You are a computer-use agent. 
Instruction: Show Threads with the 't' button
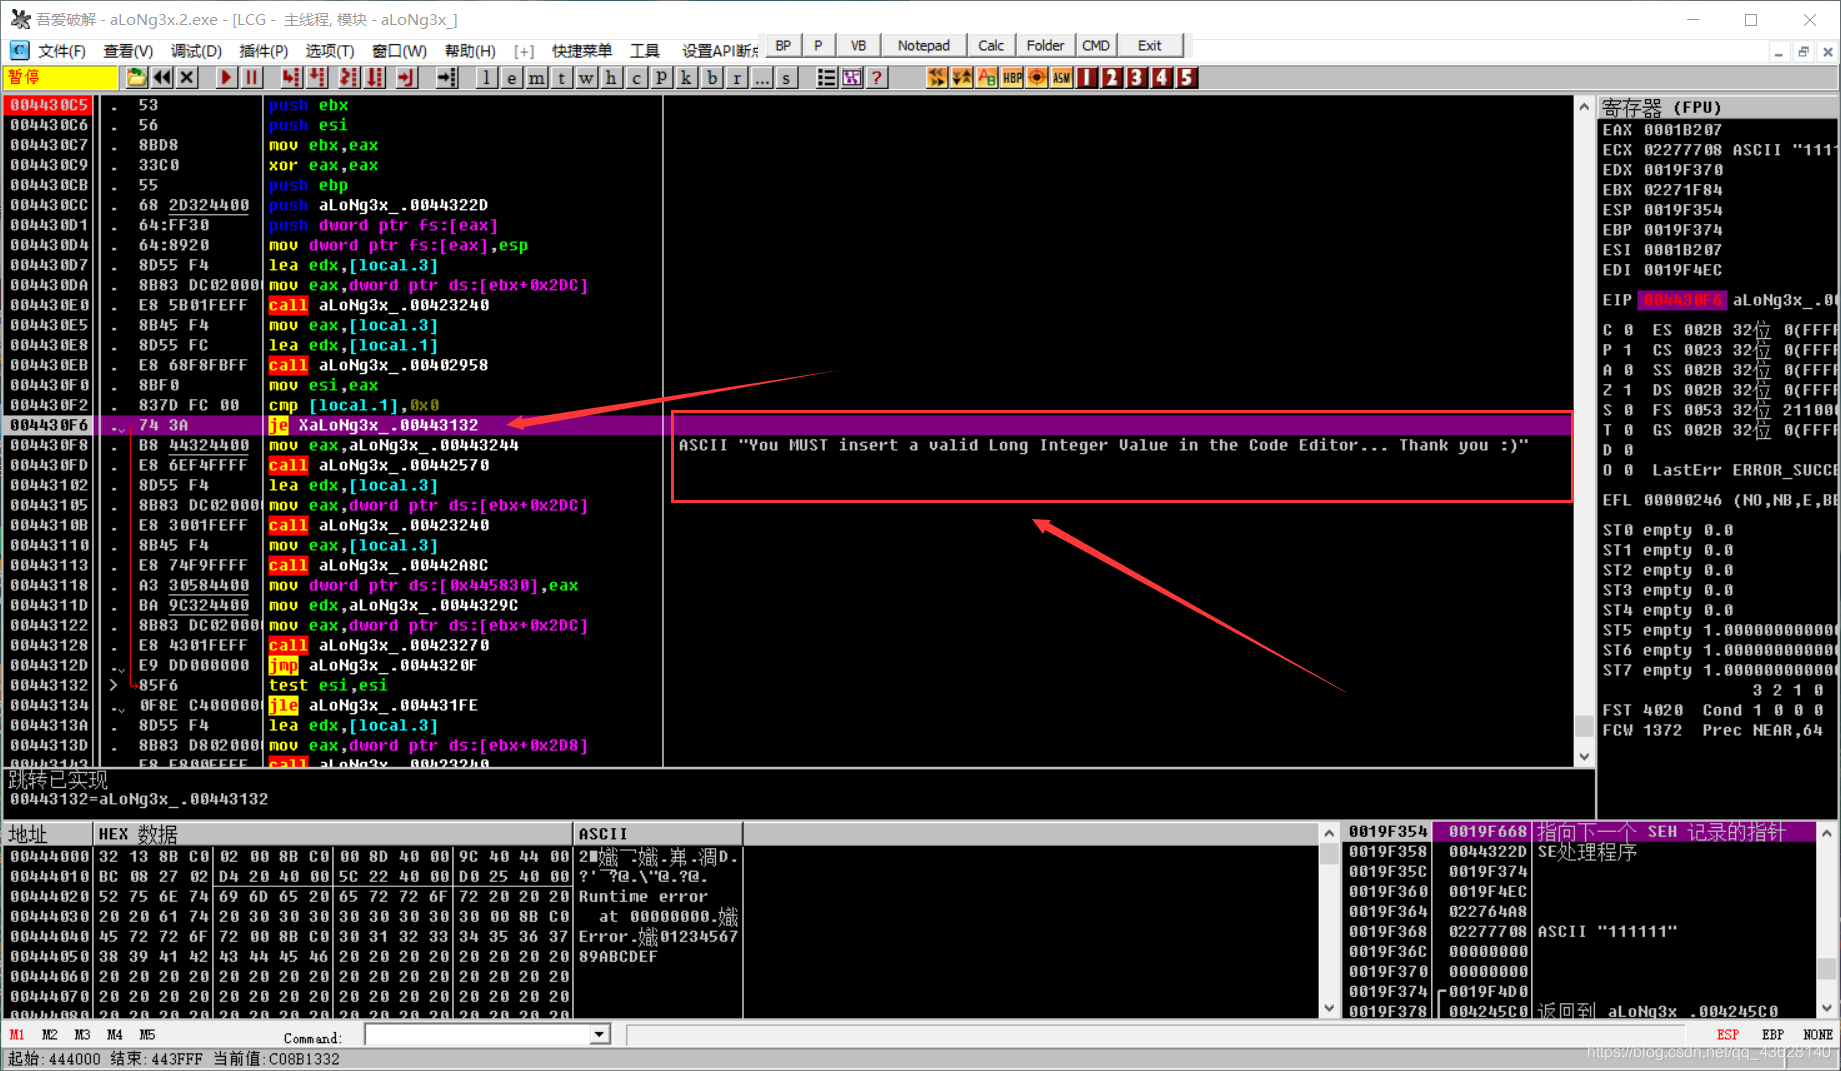561,77
